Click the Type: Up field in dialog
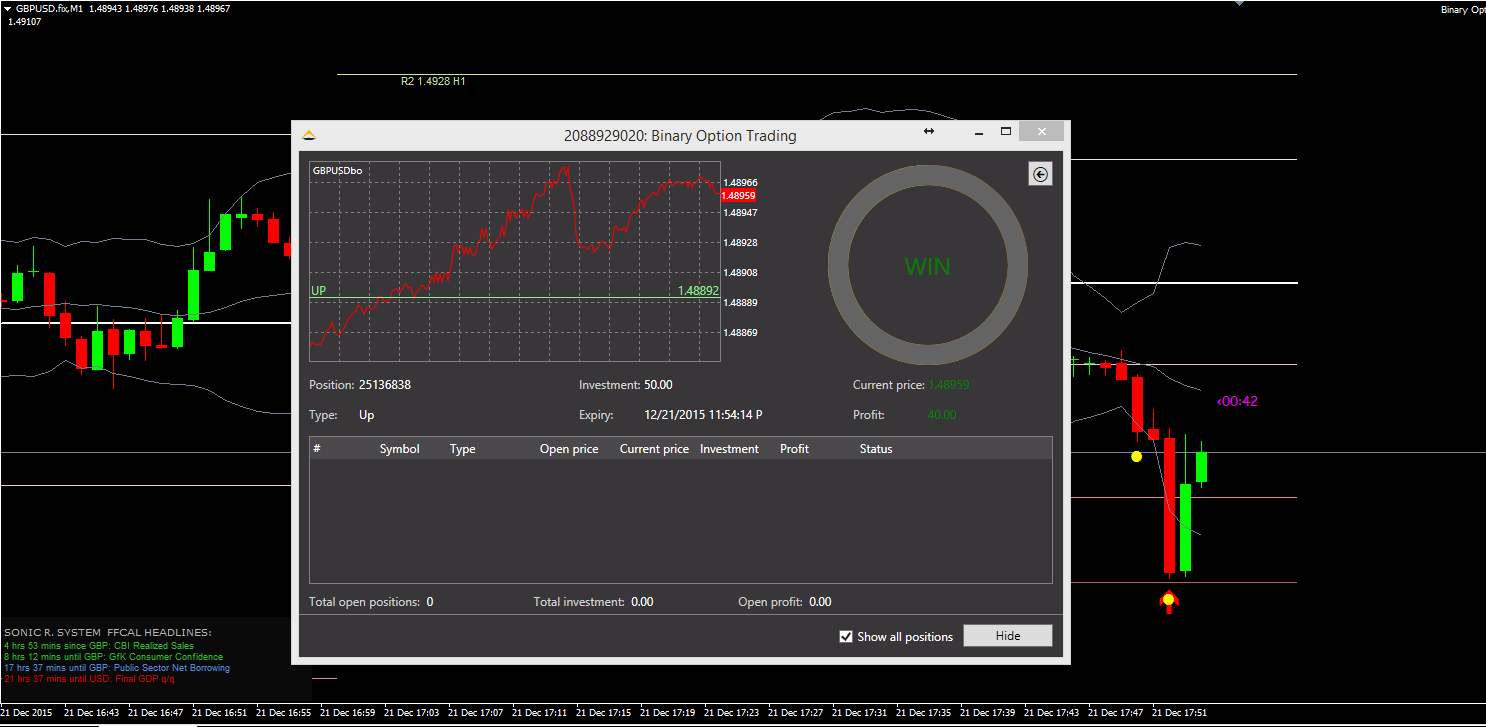Image resolution: width=1486 pixels, height=727 pixels. [342, 415]
